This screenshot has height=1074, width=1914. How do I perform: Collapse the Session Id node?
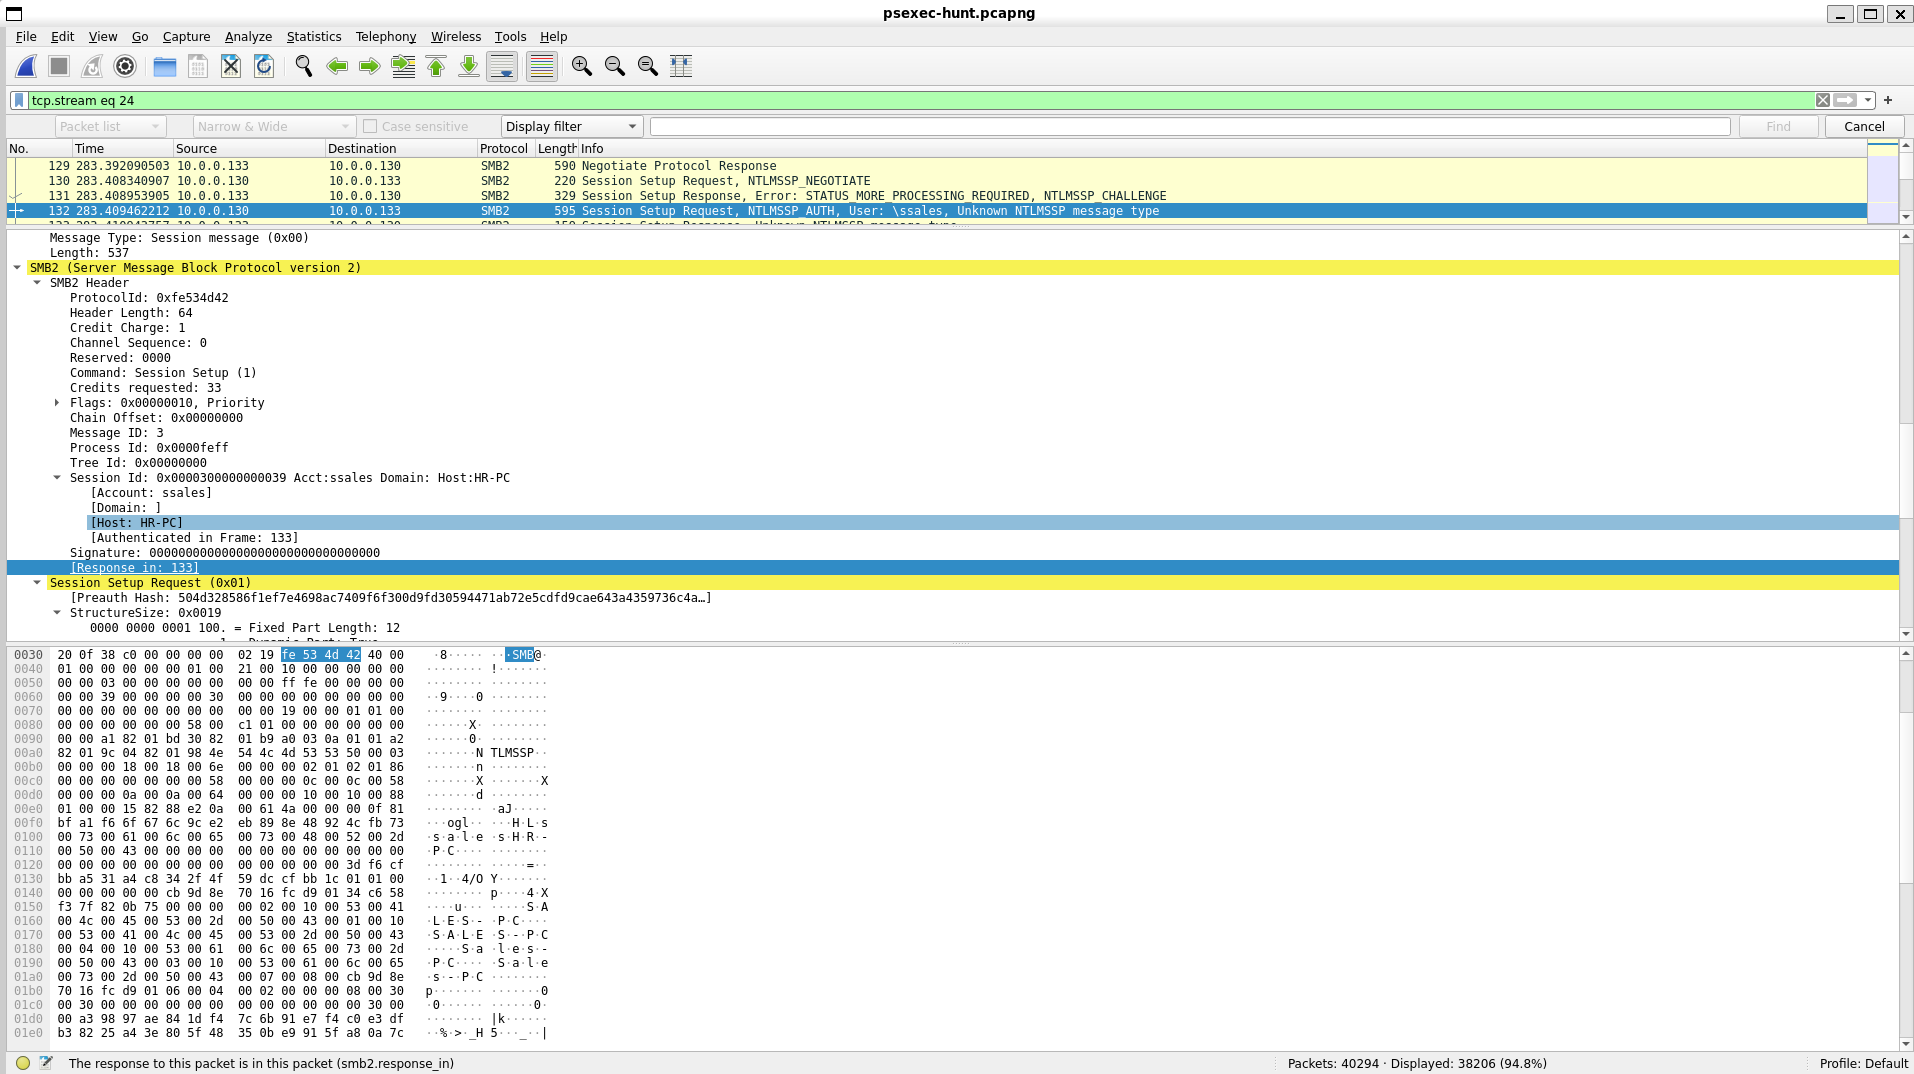(57, 478)
